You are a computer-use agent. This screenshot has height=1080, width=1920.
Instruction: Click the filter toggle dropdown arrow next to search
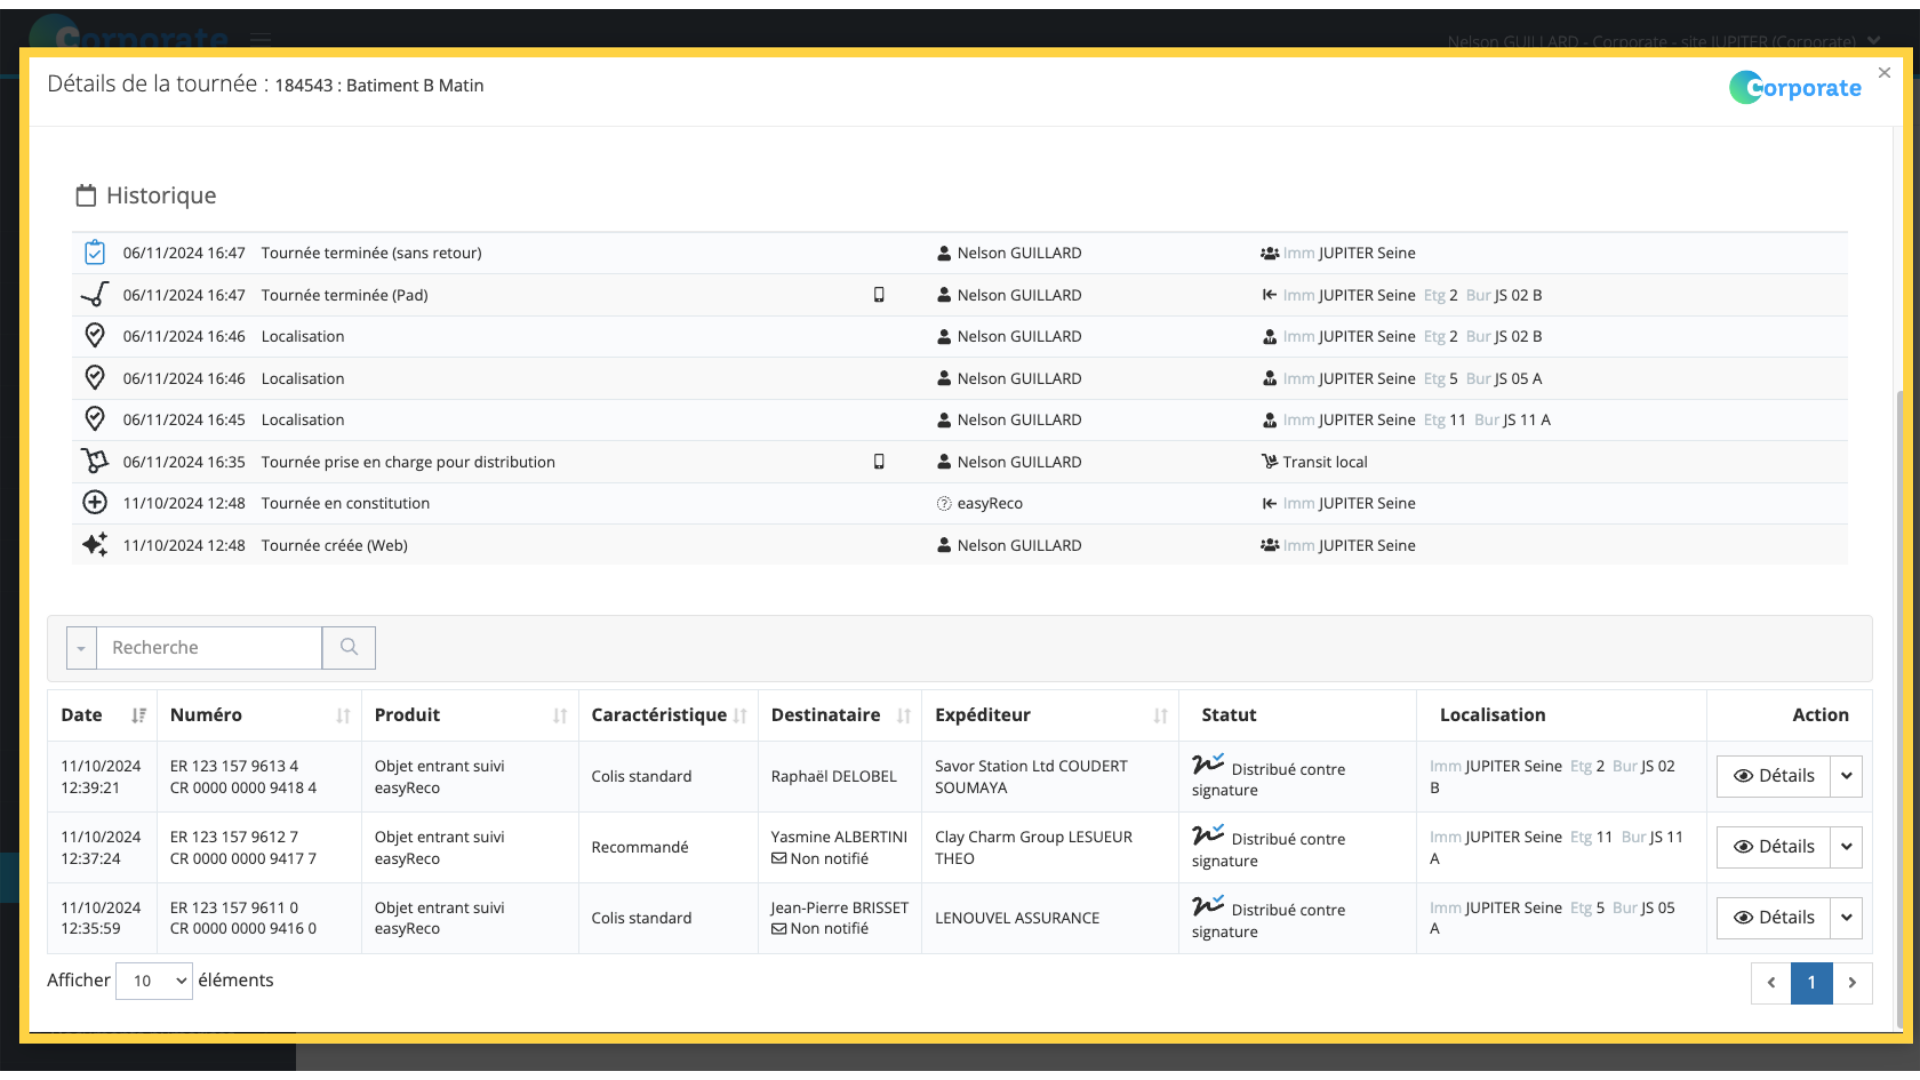pos(82,647)
